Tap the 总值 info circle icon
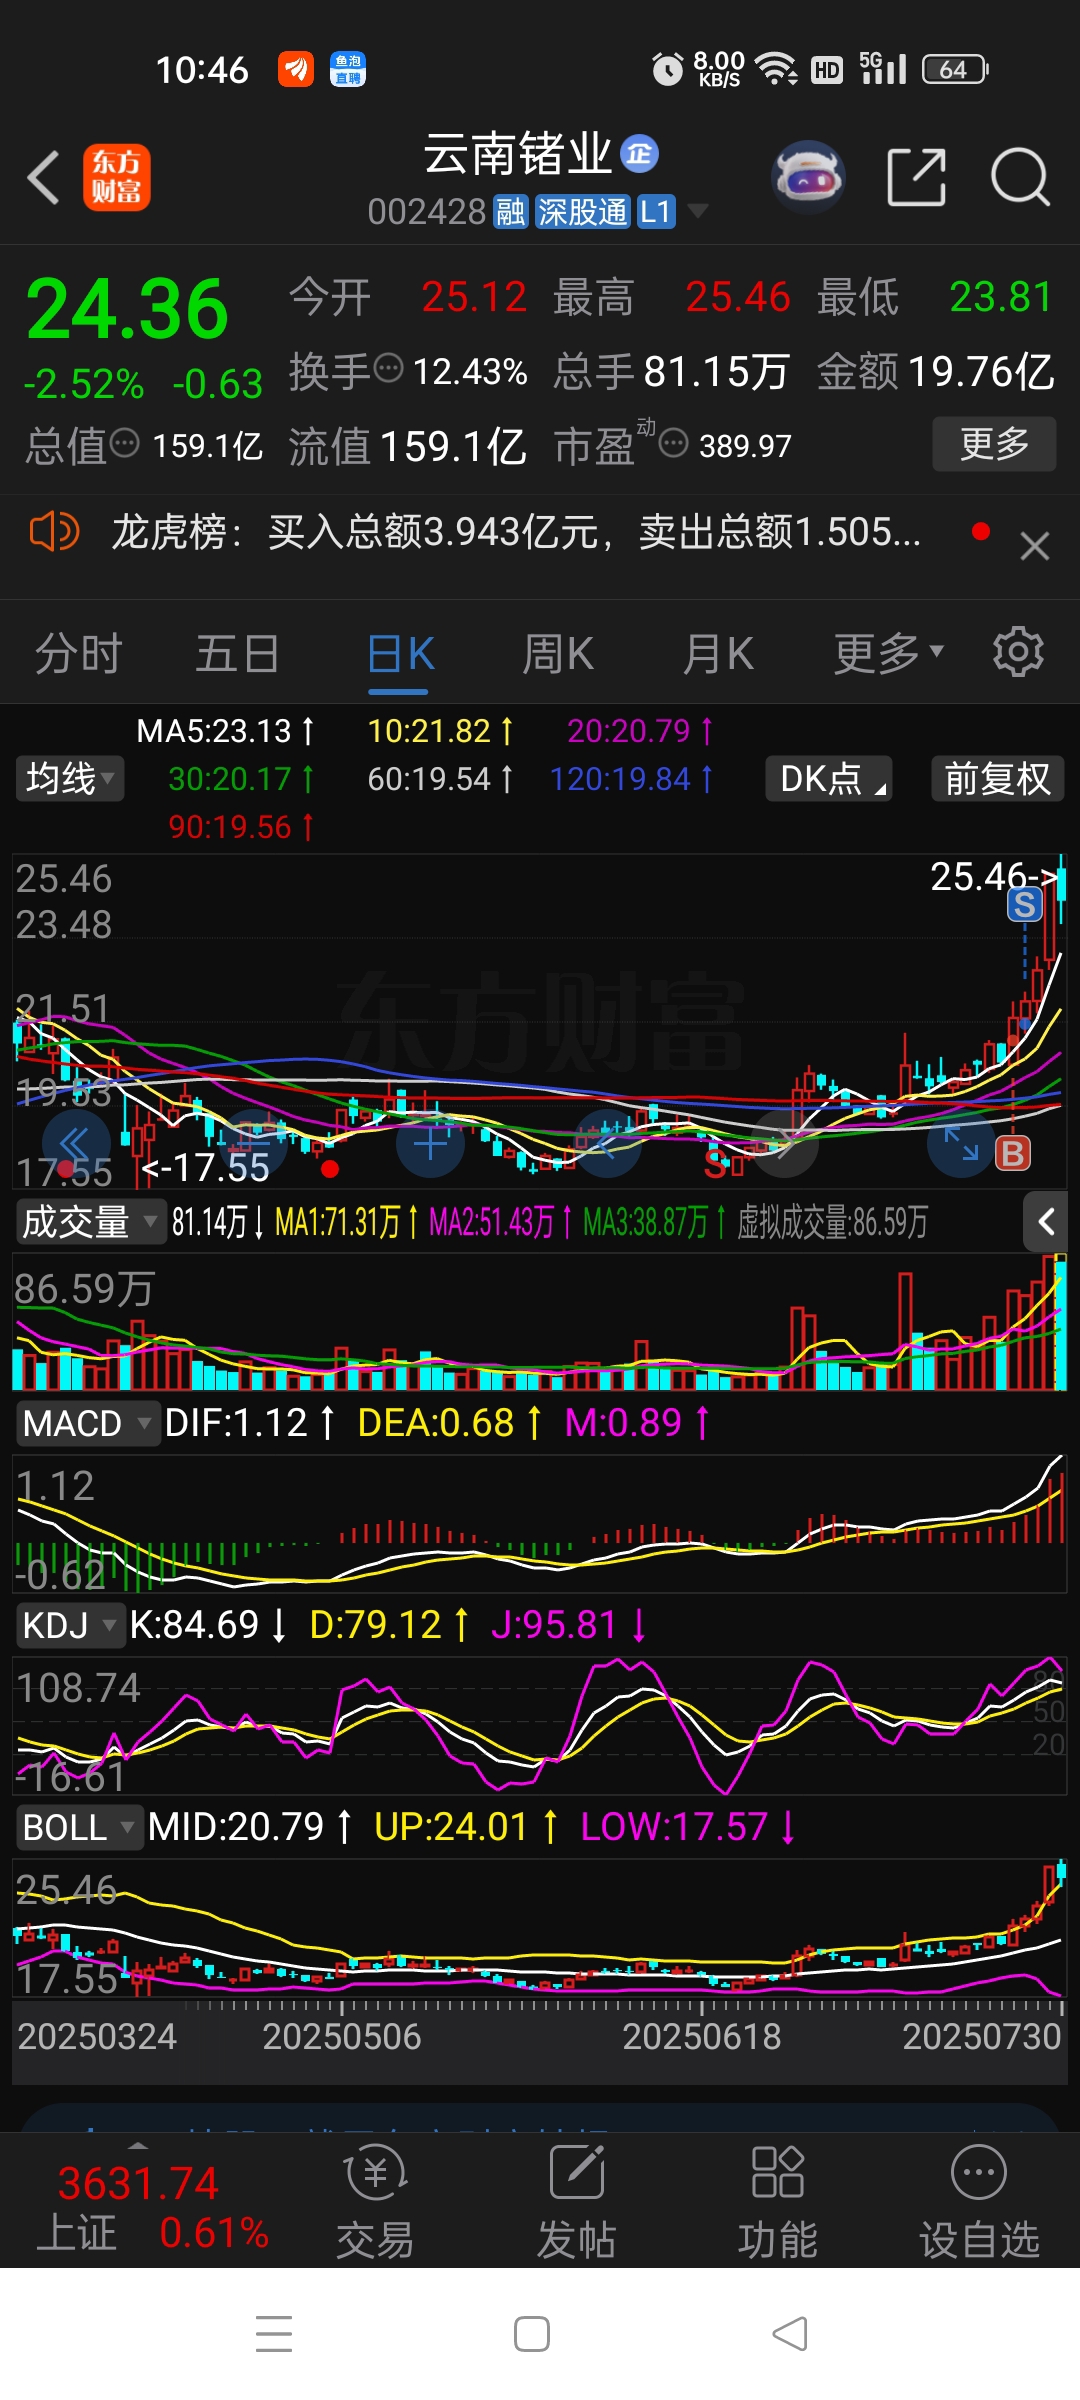The height and width of the screenshot is (2400, 1080). [x=124, y=443]
